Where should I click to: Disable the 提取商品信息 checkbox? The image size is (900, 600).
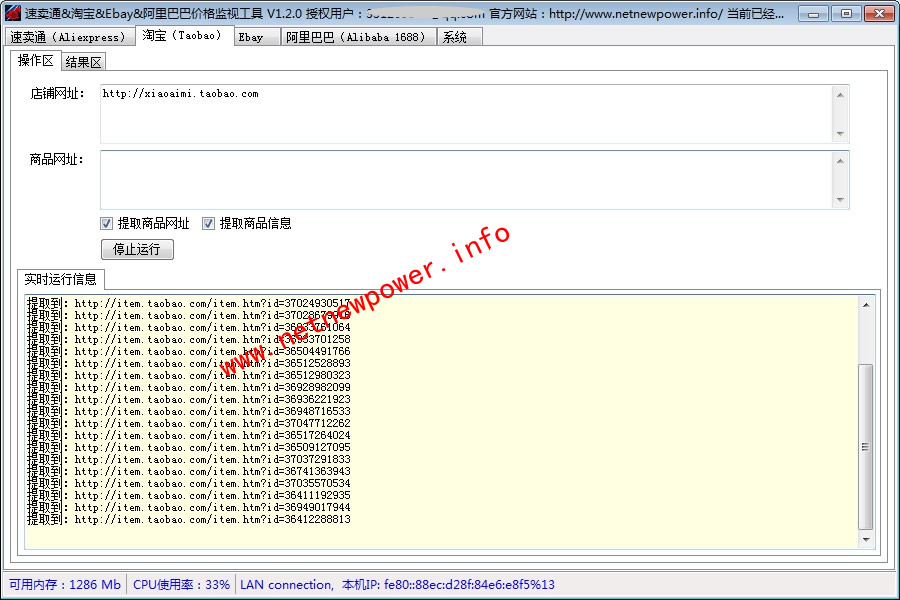209,224
